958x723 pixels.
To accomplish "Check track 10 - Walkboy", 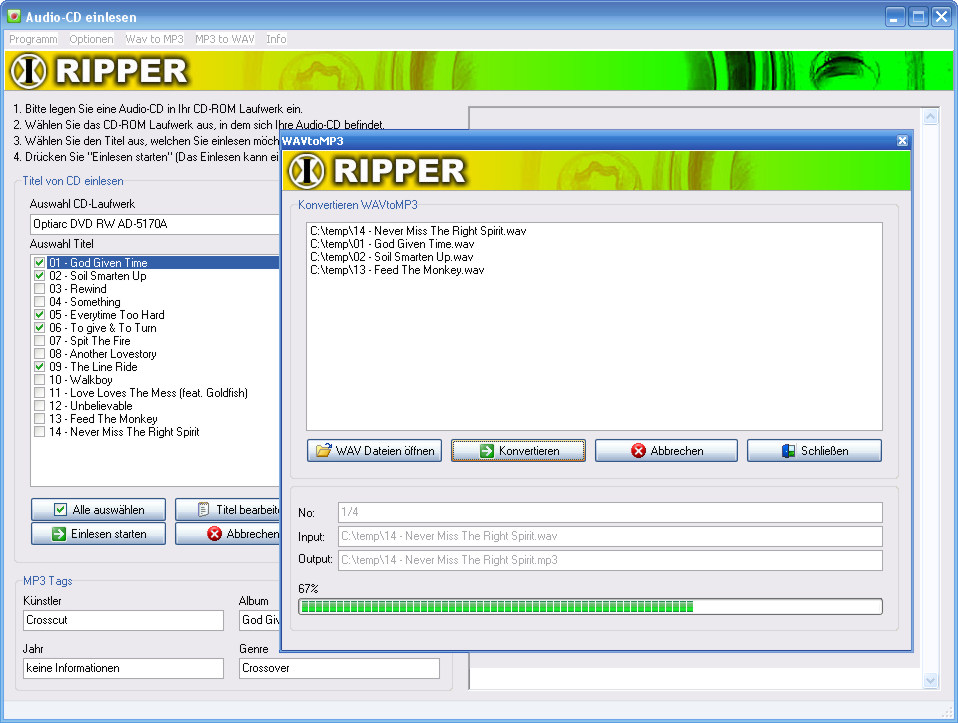I will (39, 380).
